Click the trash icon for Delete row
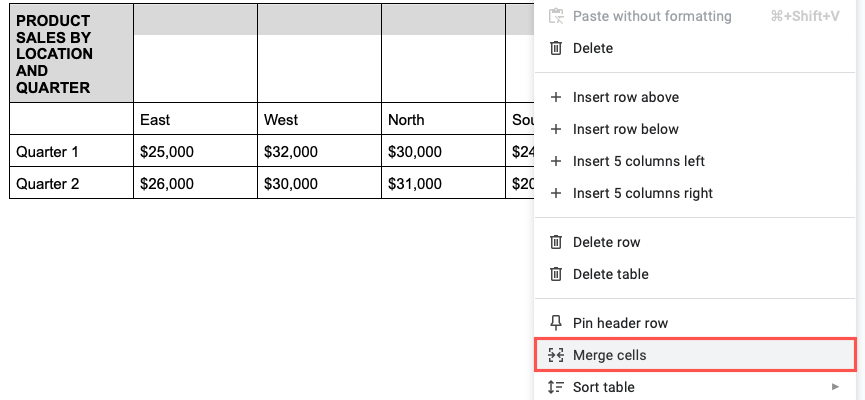This screenshot has height=400, width=865. pos(556,242)
